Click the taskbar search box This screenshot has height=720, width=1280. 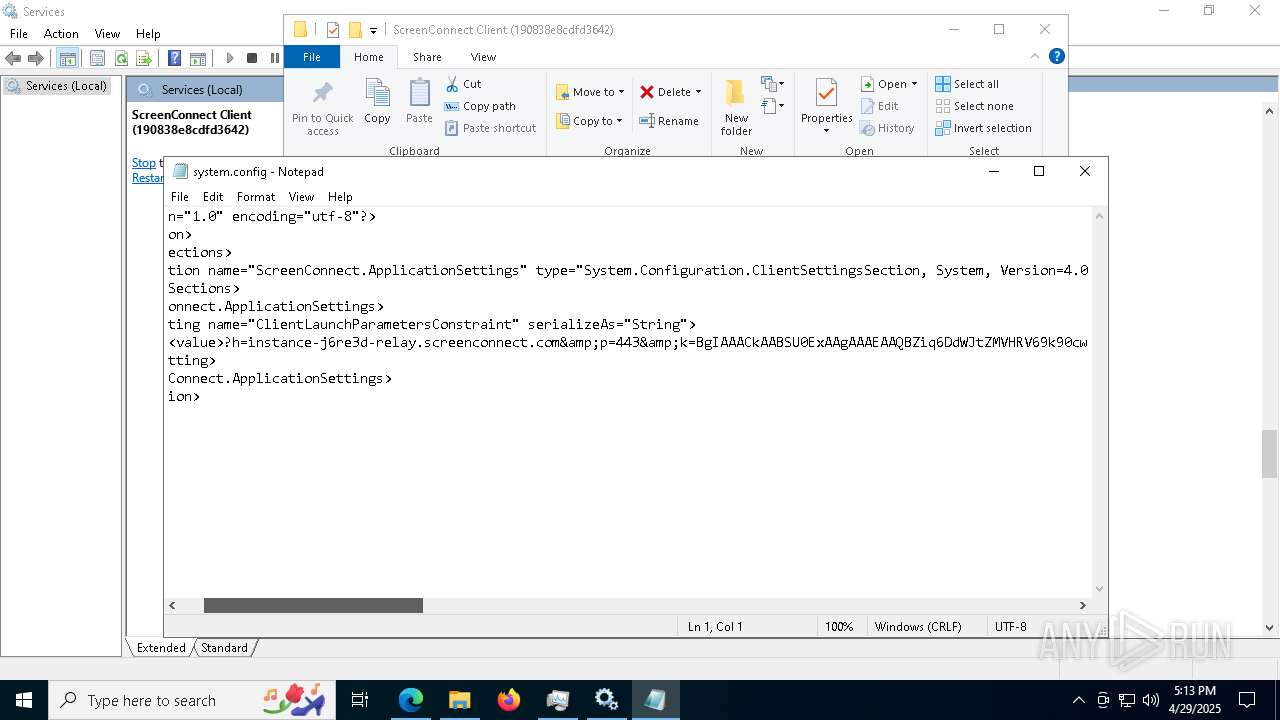pyautogui.click(x=193, y=700)
